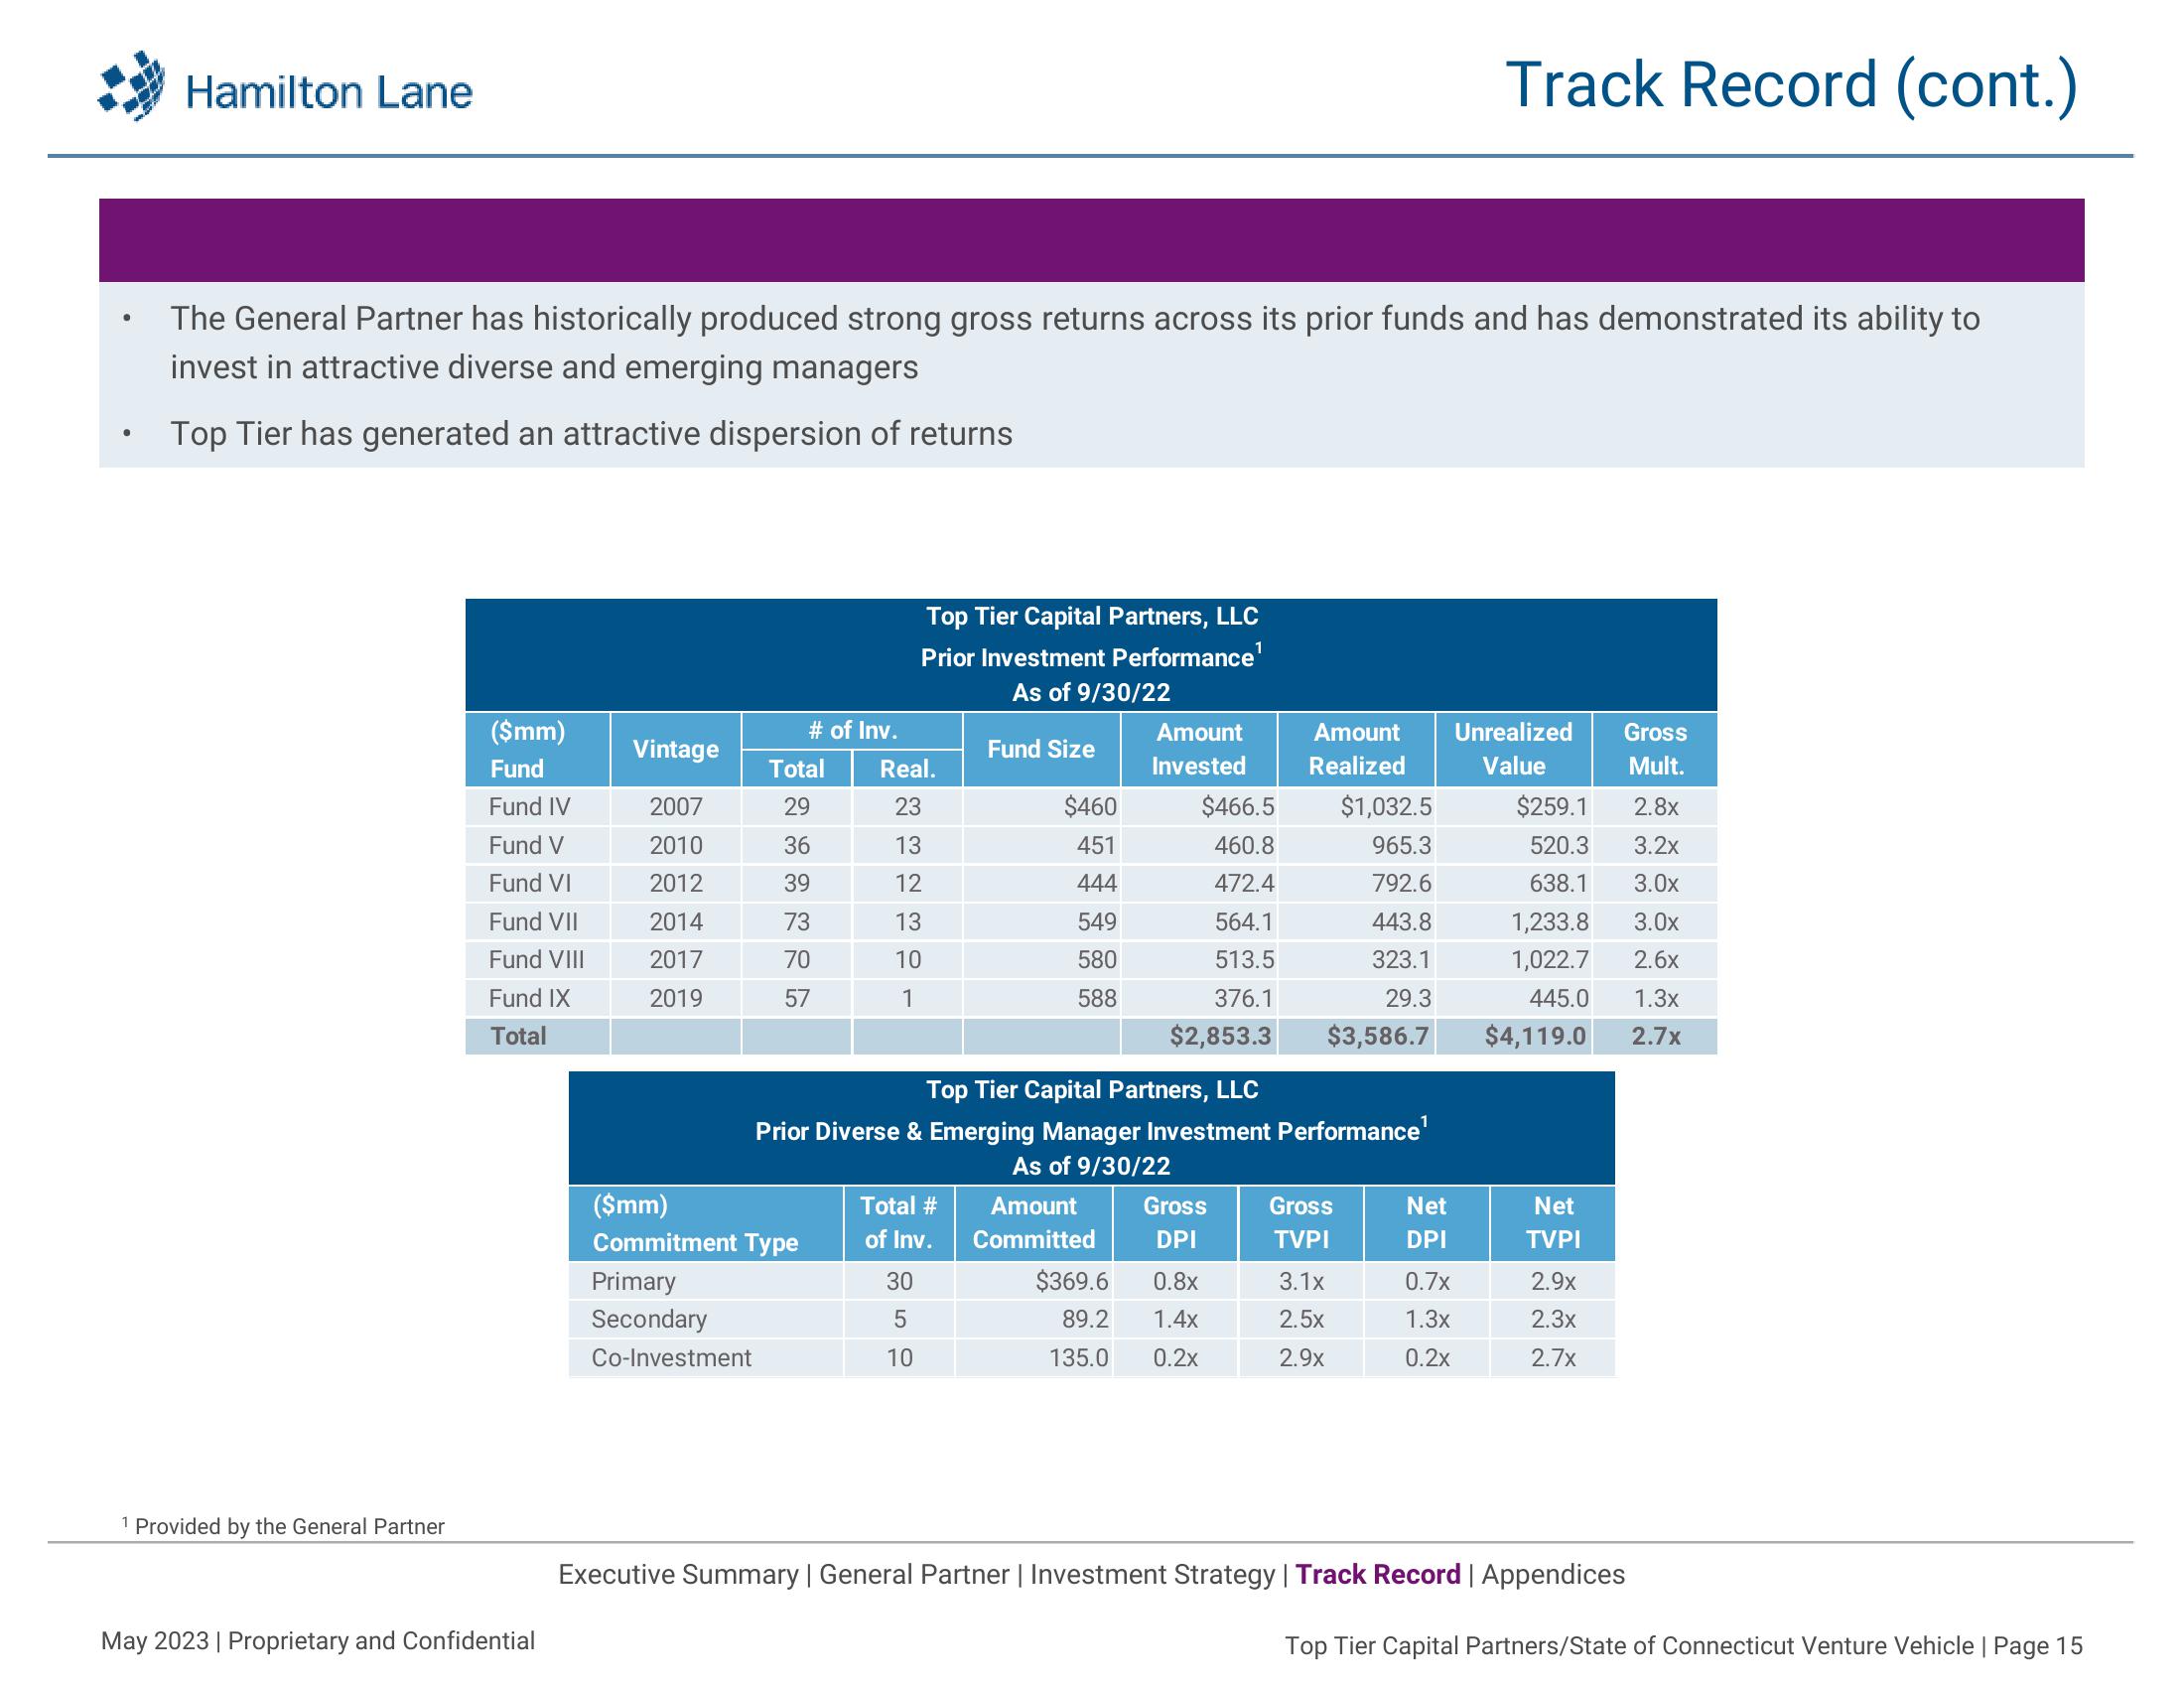Click the Amount Invested column header
The height and width of the screenshot is (1688, 2184).
(1199, 749)
